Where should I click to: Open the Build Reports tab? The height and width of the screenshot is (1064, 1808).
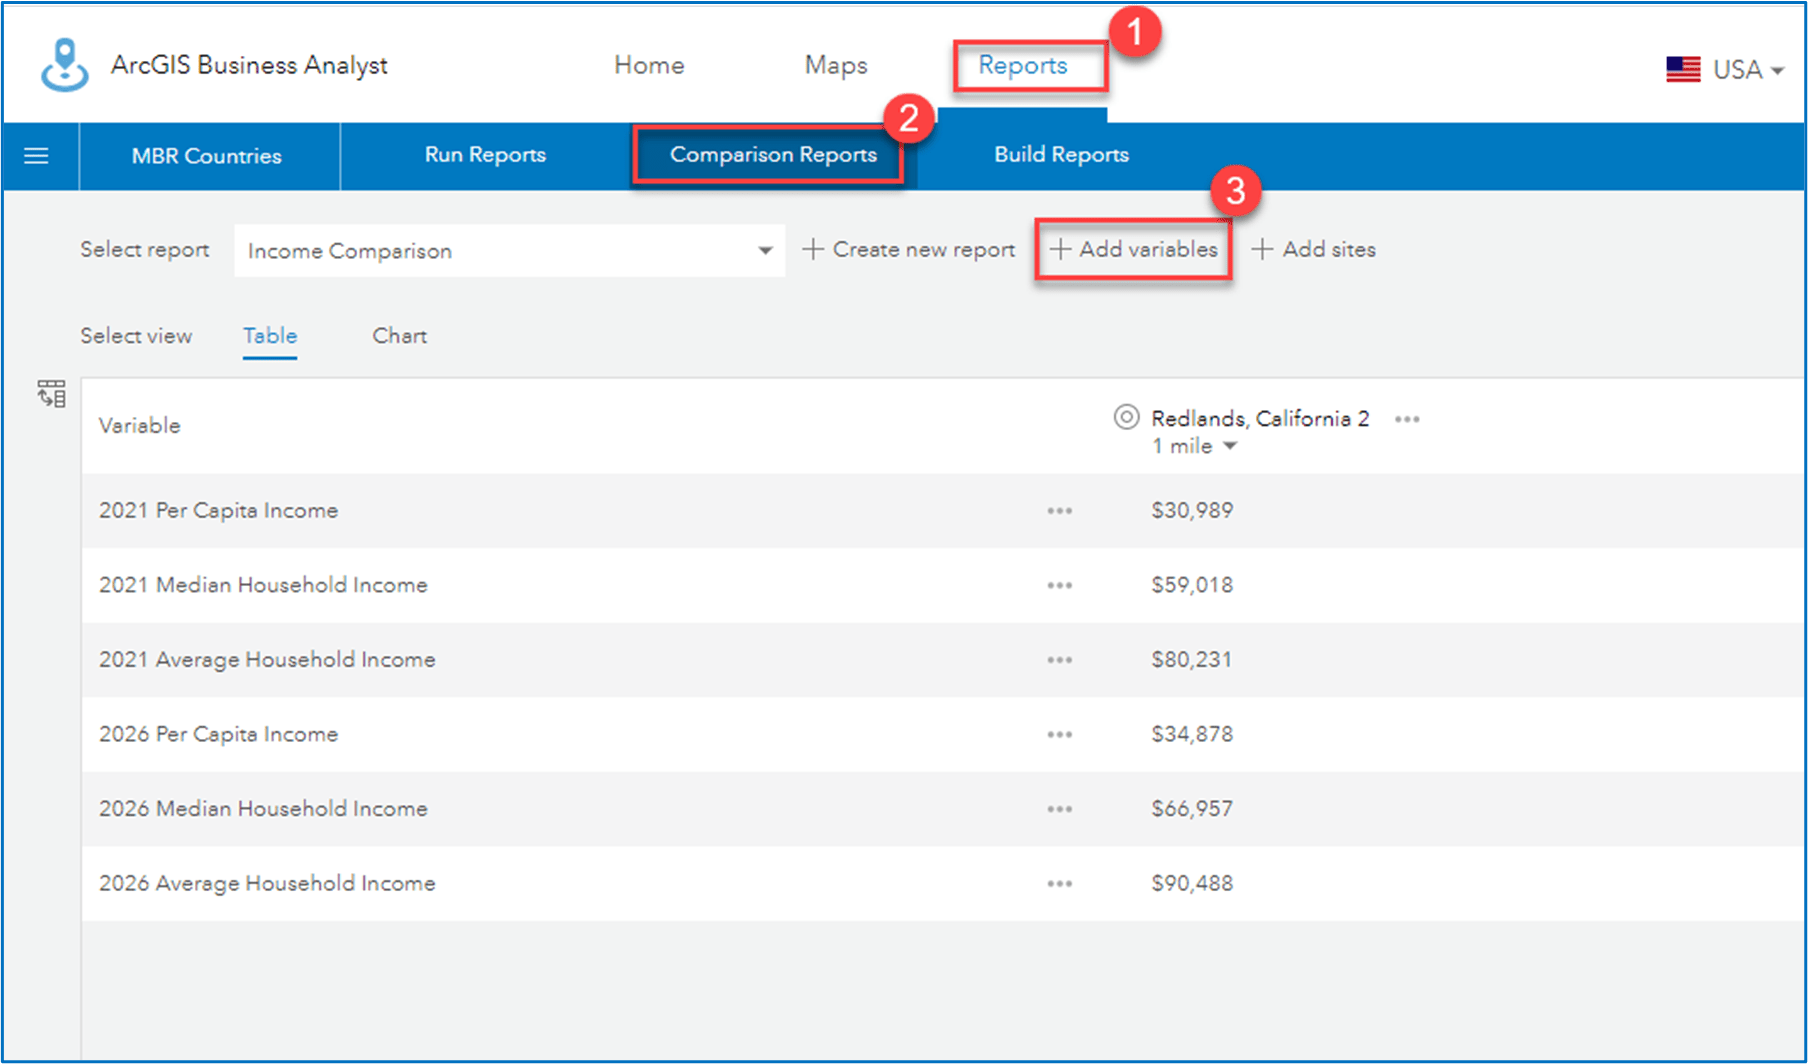tap(1060, 155)
